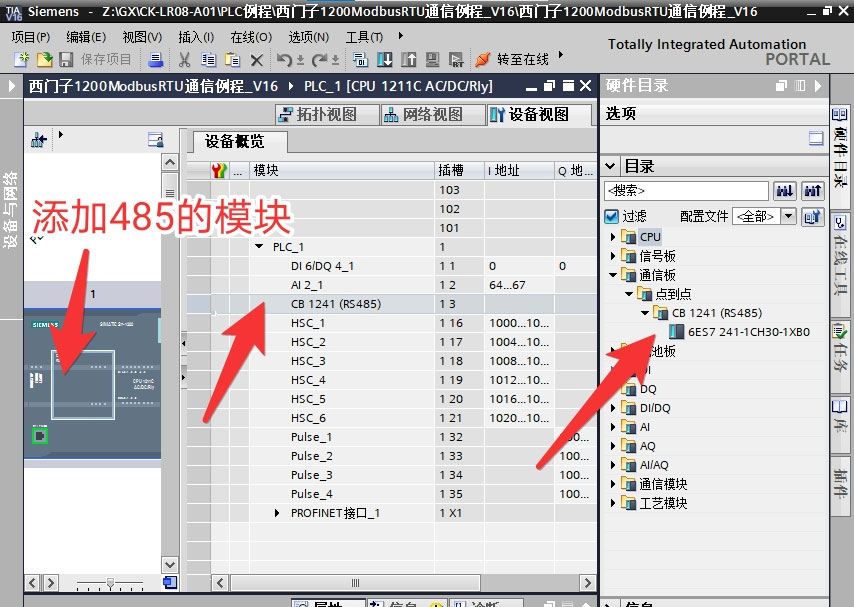Click the undo arrow icon

tap(284, 59)
